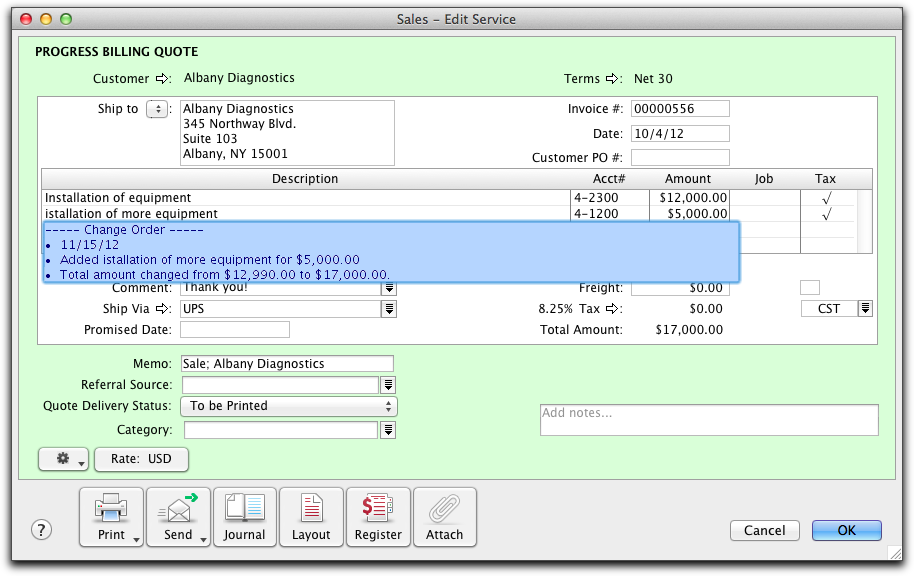Expand the Ship Via UPS dropdown
The height and width of the screenshot is (576, 914).
[389, 309]
